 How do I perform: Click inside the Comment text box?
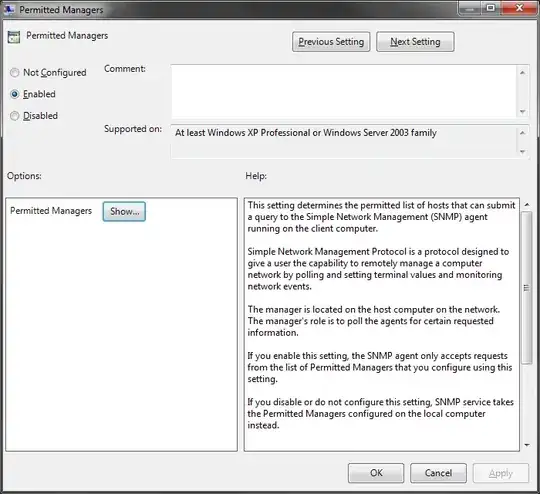(344, 92)
